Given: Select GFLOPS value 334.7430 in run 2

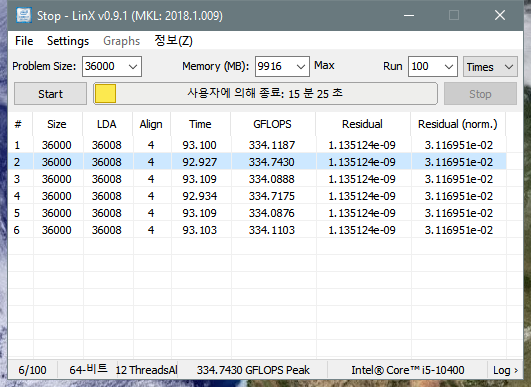Looking at the screenshot, I should click(272, 162).
